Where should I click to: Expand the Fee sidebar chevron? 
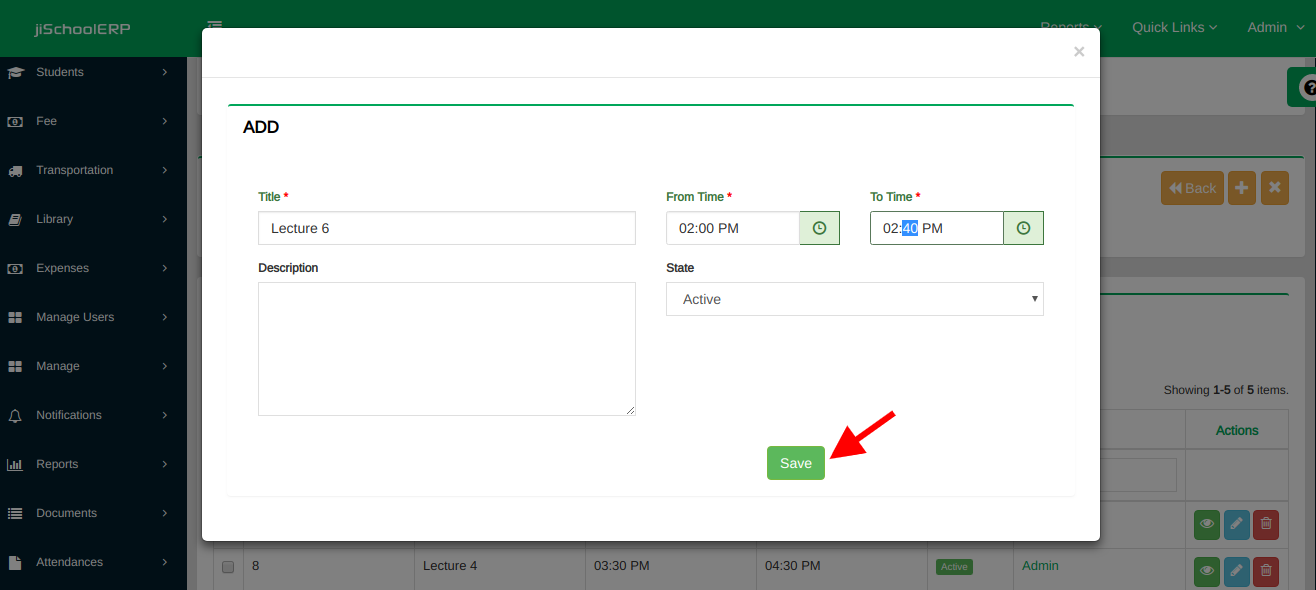click(x=165, y=121)
